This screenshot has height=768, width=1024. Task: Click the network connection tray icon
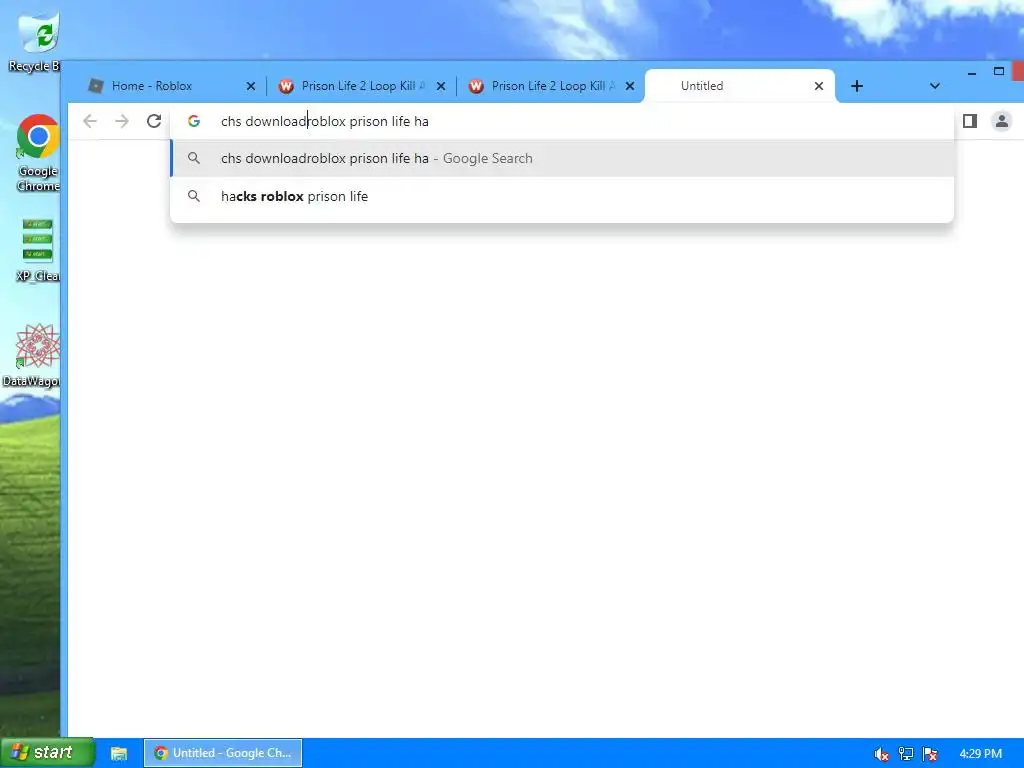[x=906, y=754]
